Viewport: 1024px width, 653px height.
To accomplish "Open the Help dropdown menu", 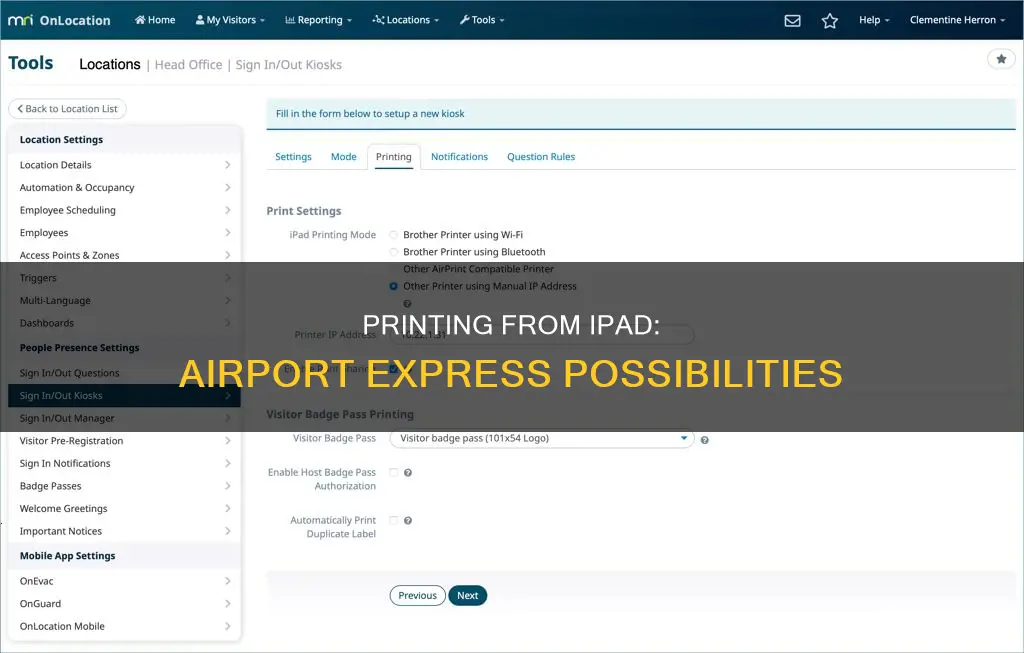I will 874,20.
